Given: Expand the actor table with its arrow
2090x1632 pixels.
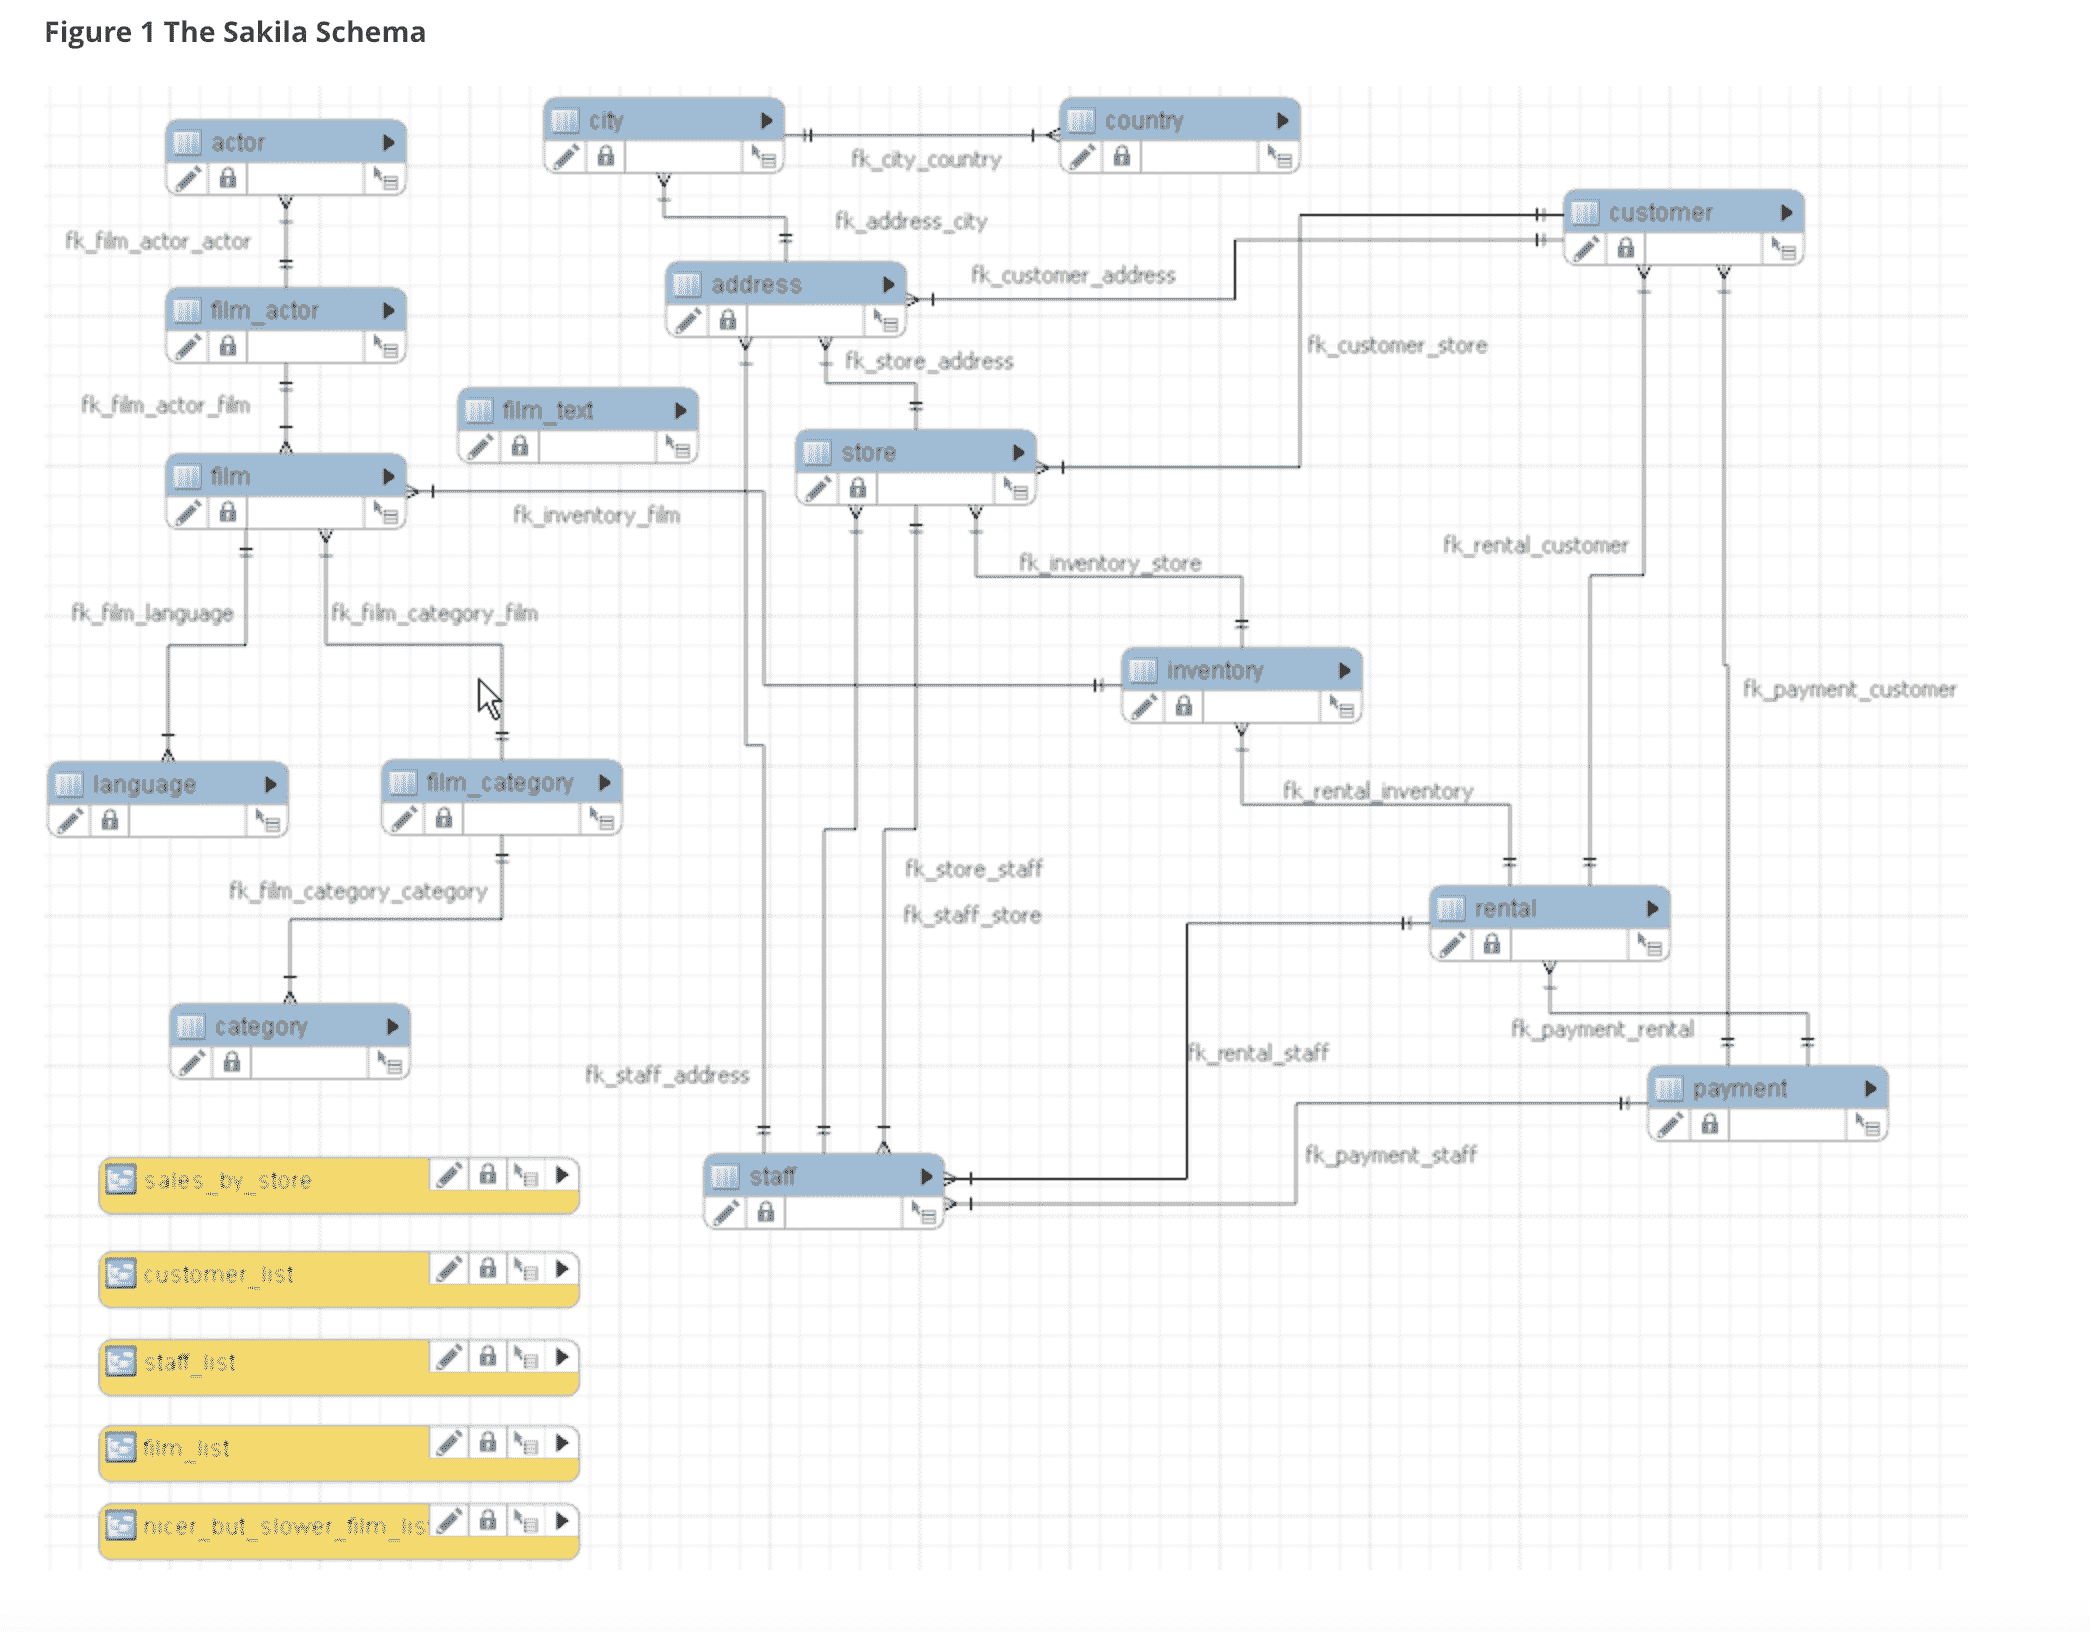Looking at the screenshot, I should click(388, 143).
